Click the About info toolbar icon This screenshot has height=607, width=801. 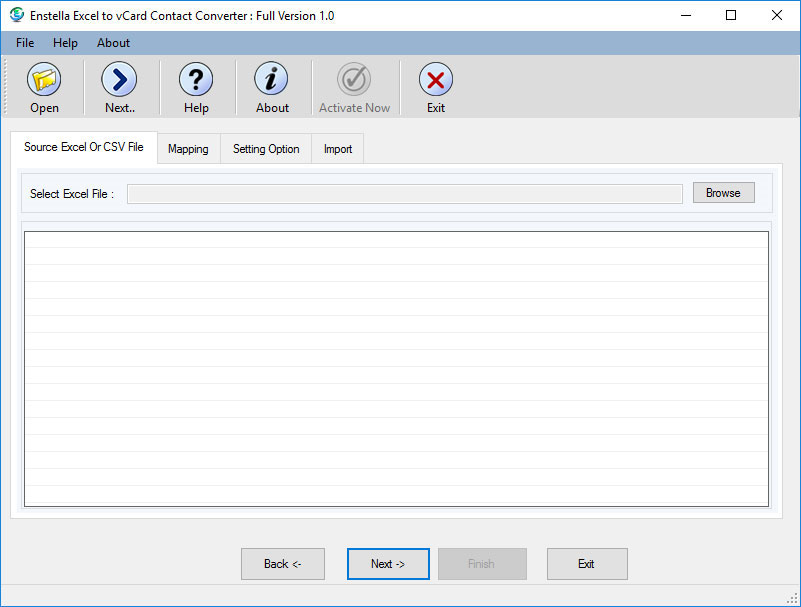pos(271,80)
